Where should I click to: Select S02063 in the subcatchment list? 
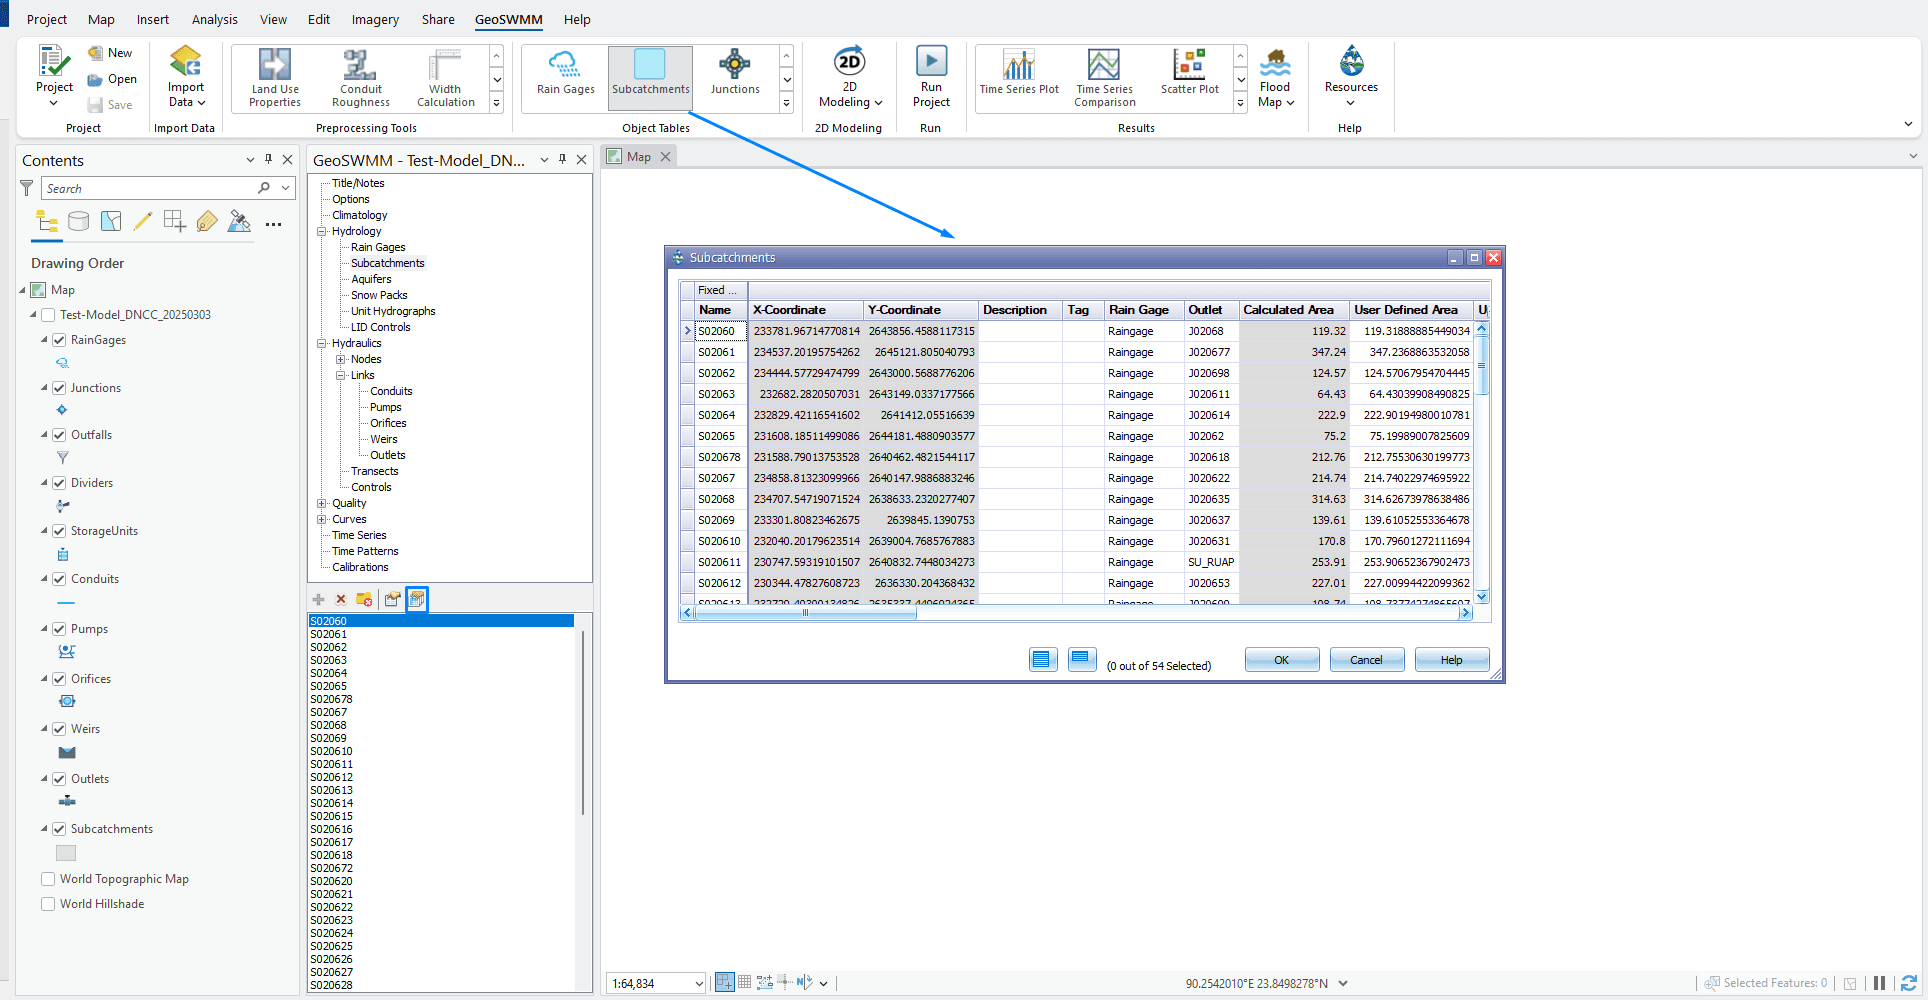pos(329,660)
